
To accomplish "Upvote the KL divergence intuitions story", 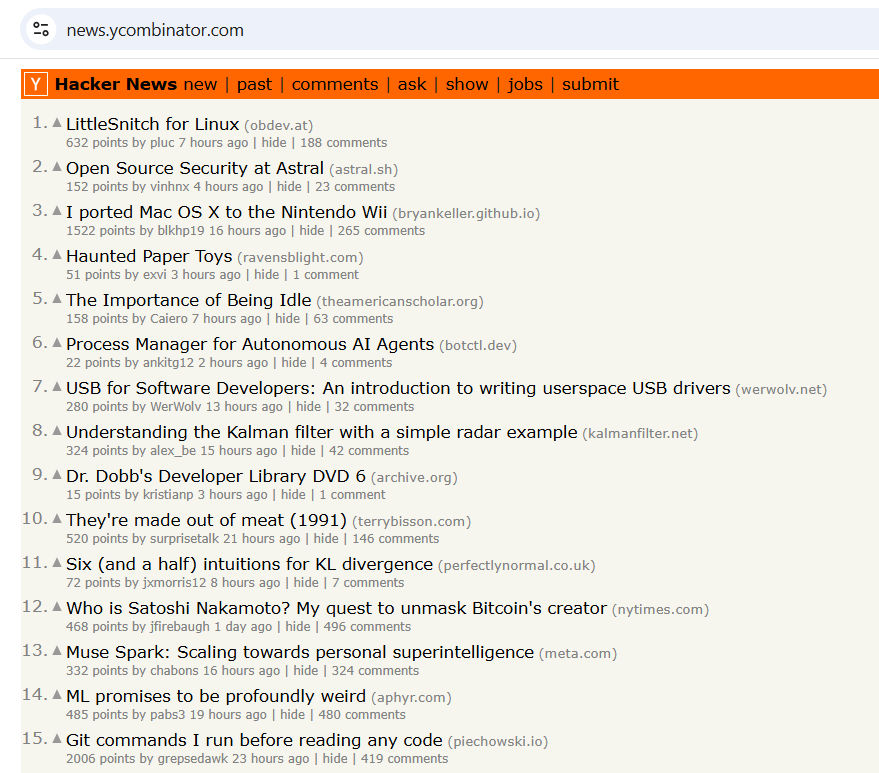I will (57, 563).
